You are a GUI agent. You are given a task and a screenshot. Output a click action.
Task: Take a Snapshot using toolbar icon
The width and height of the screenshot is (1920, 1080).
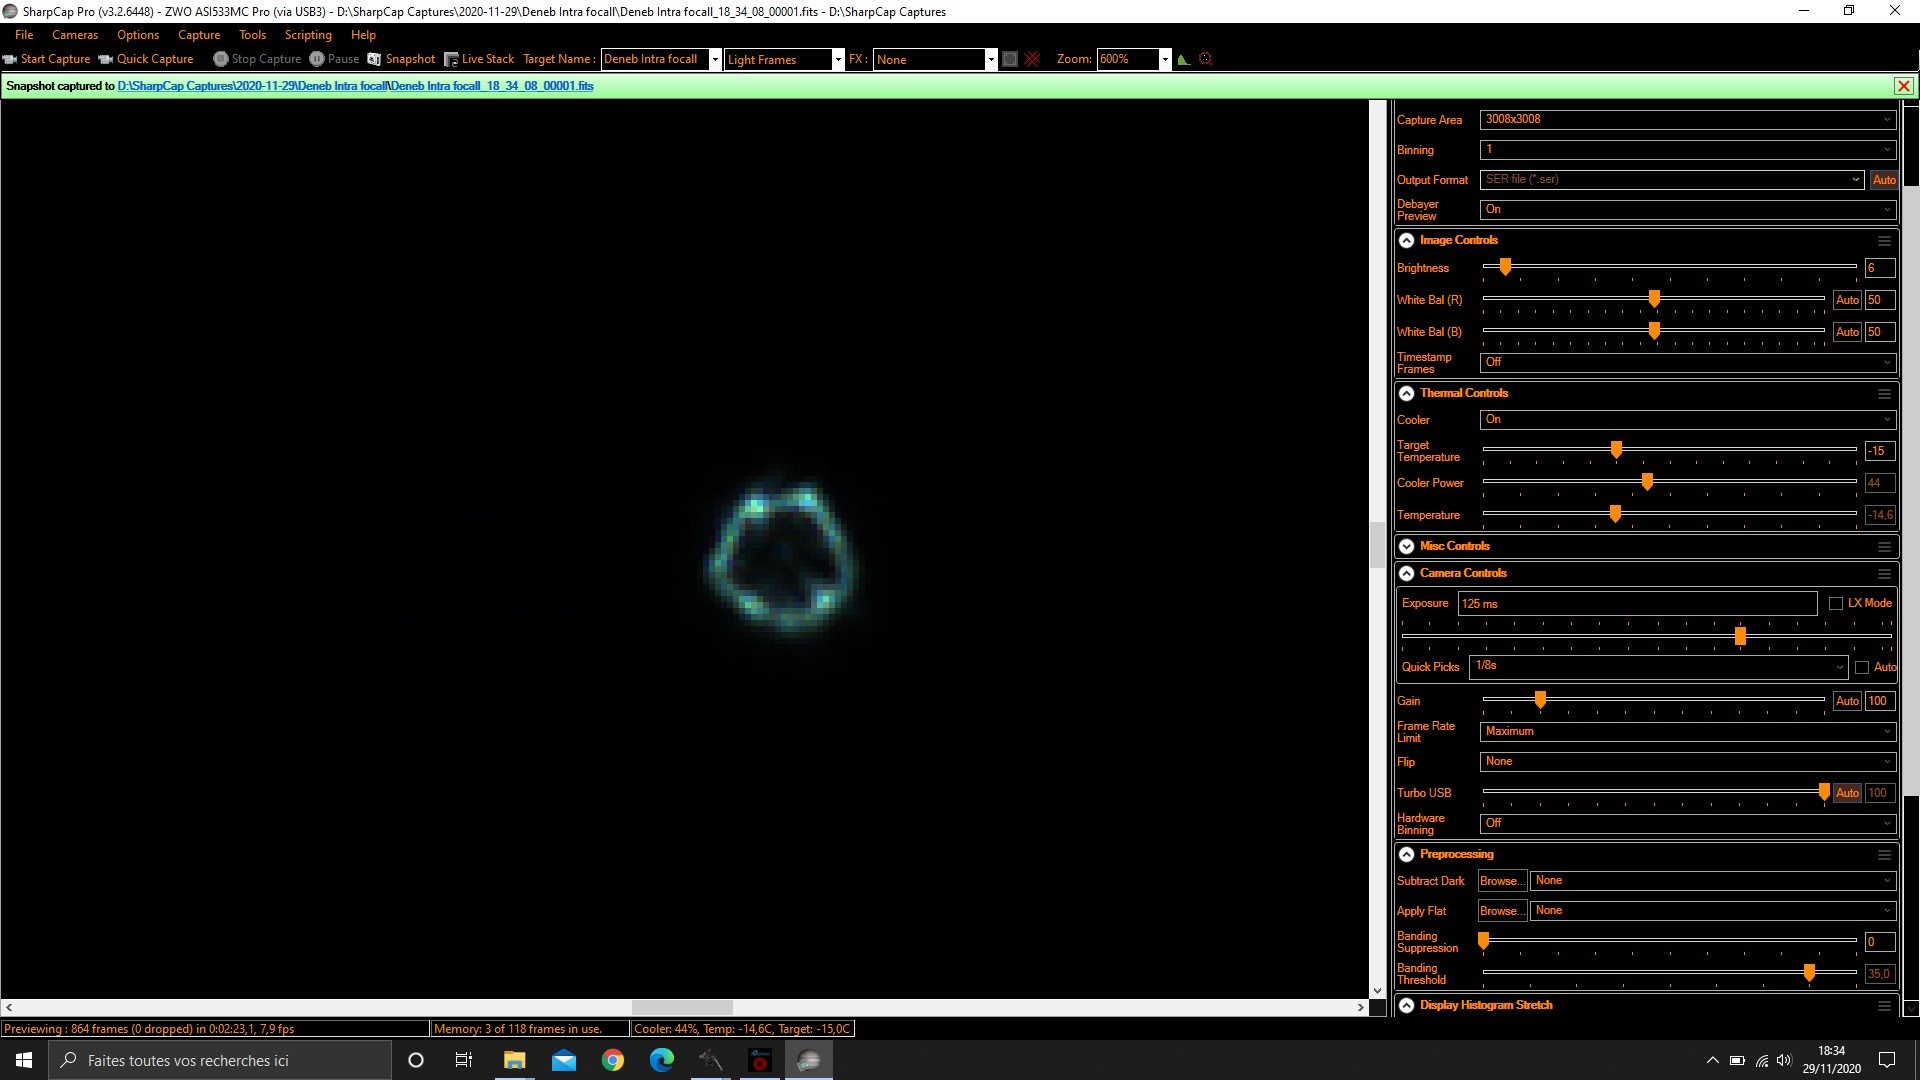click(374, 59)
